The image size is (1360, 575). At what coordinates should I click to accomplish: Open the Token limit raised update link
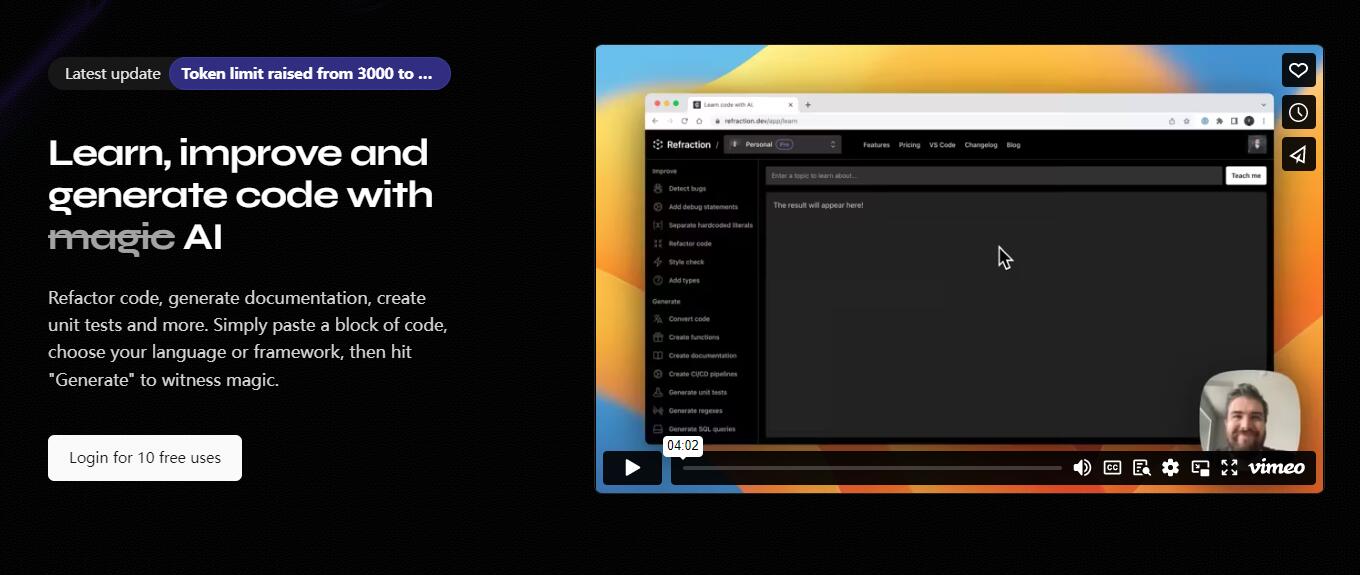coord(310,73)
